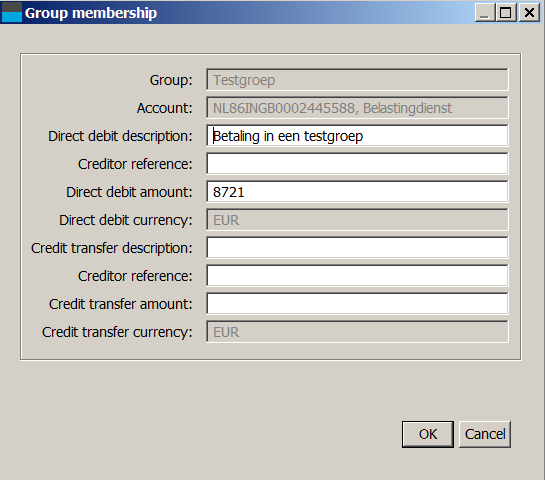This screenshot has height=480, width=545.
Task: Confirm the dialog with OK
Action: point(428,434)
